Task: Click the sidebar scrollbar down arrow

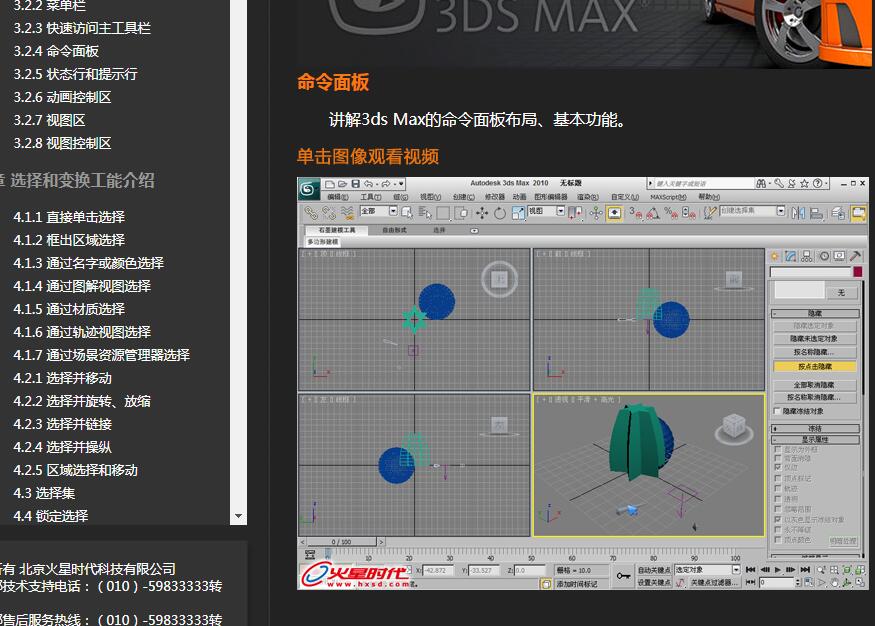Action: [238, 517]
